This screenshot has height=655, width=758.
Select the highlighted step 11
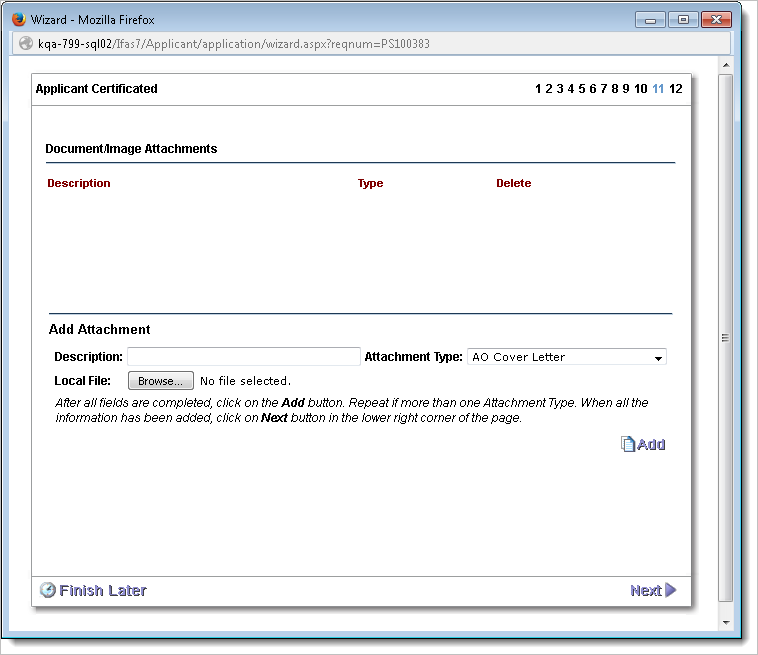[x=658, y=89]
